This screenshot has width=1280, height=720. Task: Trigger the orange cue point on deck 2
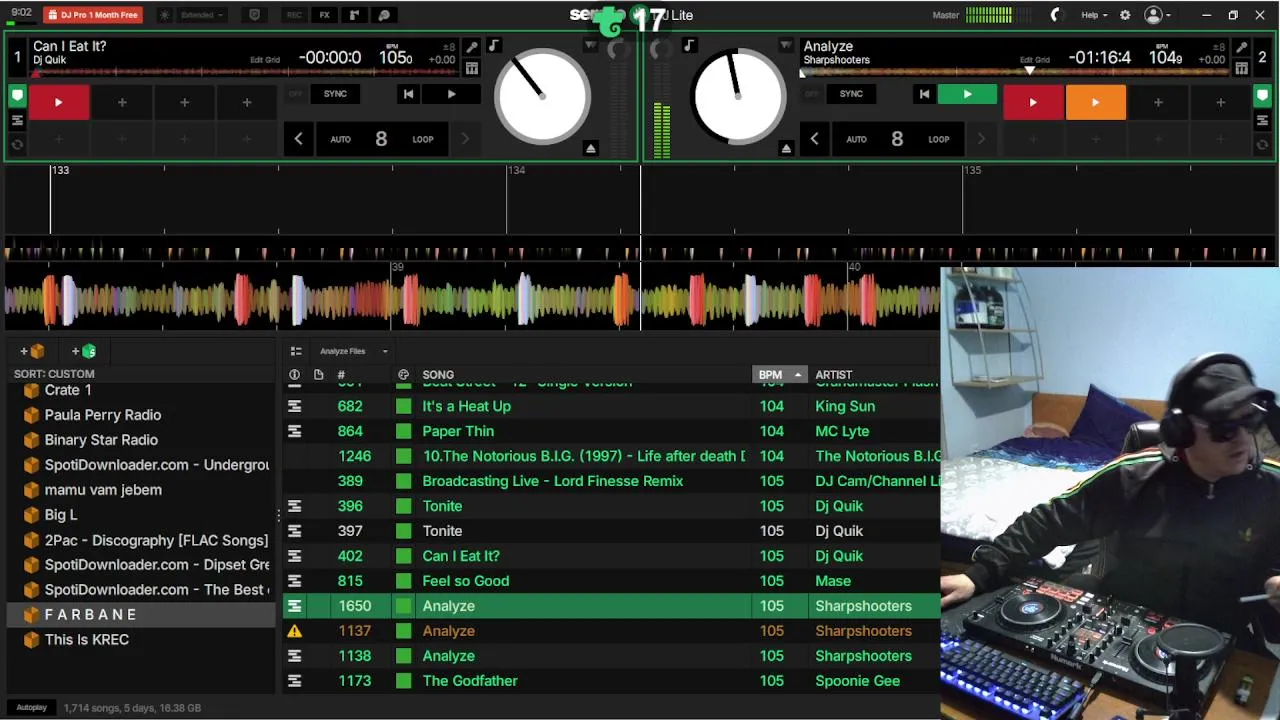point(1095,102)
